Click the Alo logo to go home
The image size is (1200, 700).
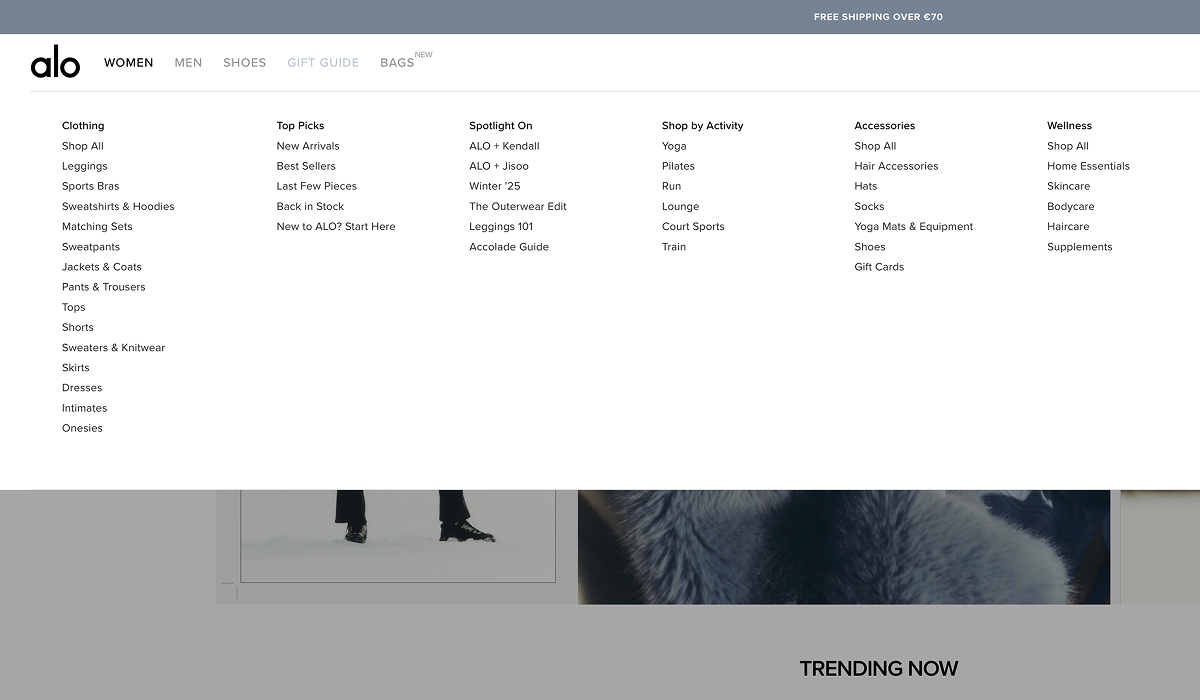coord(55,62)
